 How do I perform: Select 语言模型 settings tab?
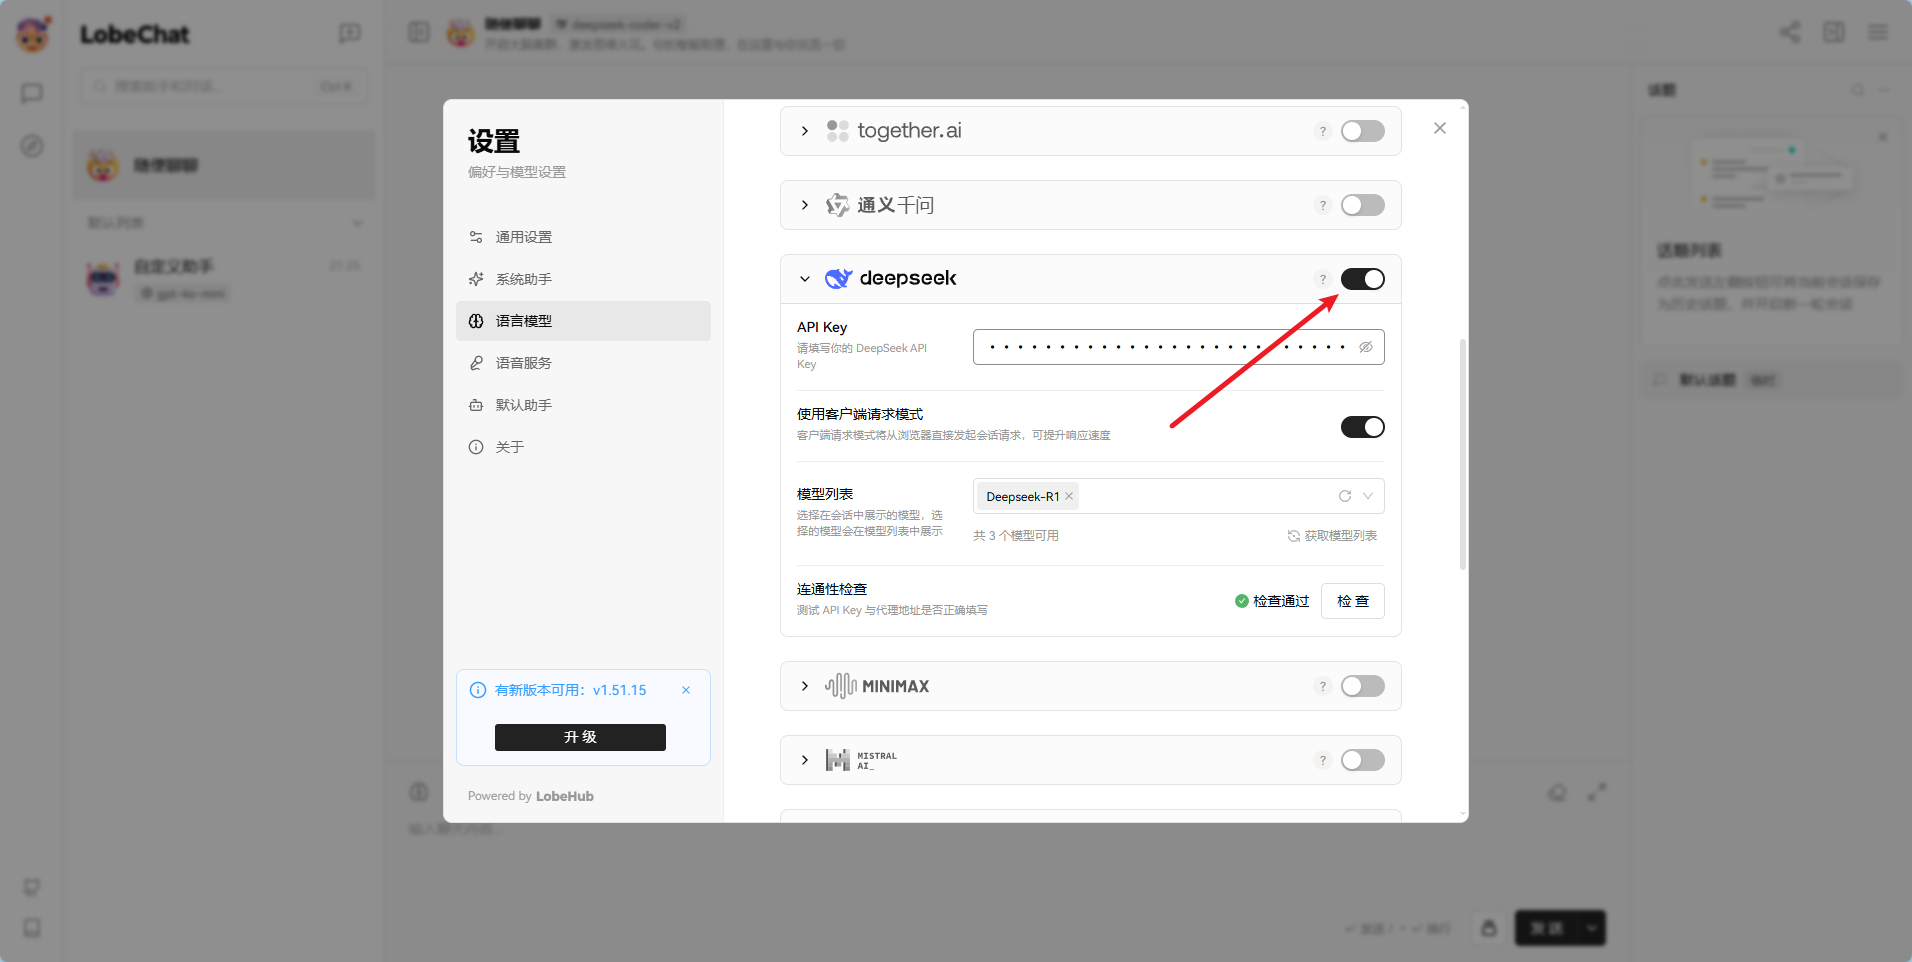point(583,321)
